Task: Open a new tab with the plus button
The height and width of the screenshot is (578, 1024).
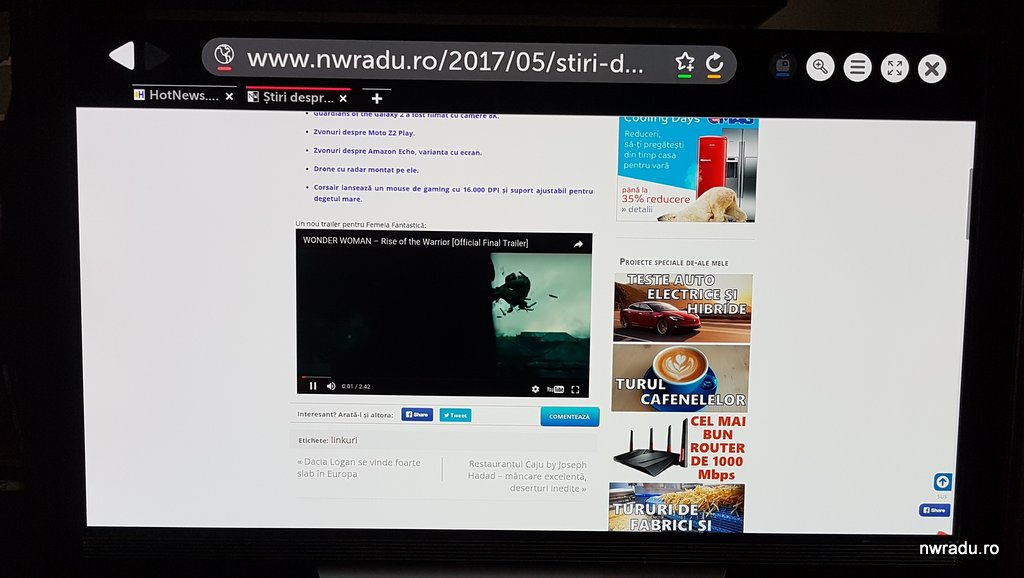Action: click(x=377, y=98)
